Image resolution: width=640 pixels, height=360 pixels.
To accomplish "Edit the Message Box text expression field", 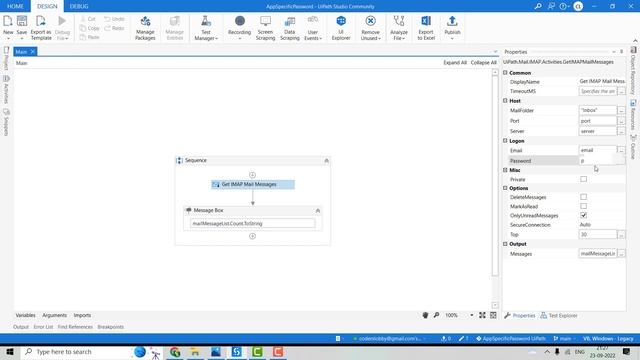I will (253, 224).
